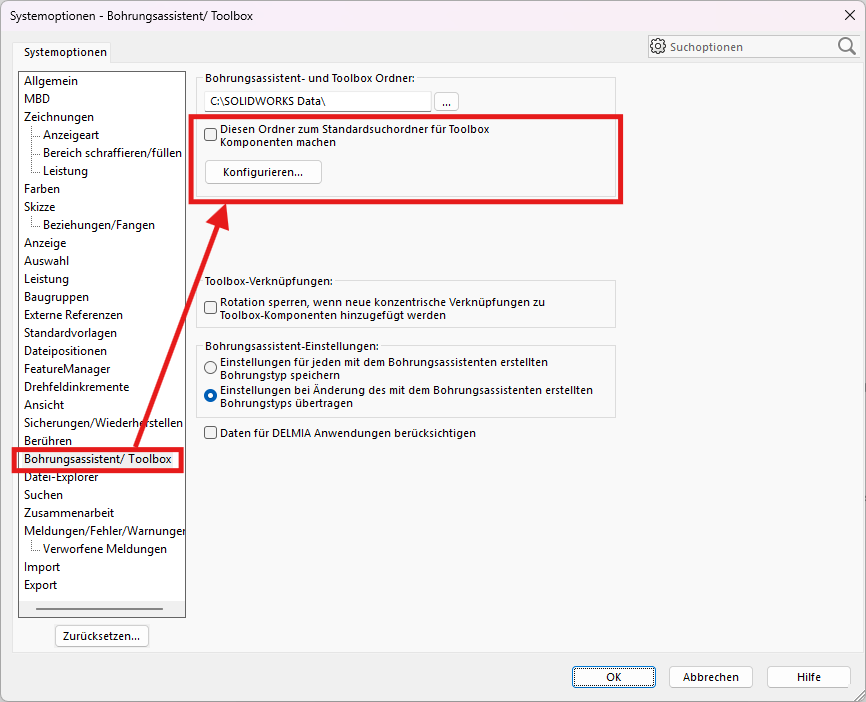The height and width of the screenshot is (702, 866).
Task: Click the category list horizontal scrollbar
Action: (98, 609)
